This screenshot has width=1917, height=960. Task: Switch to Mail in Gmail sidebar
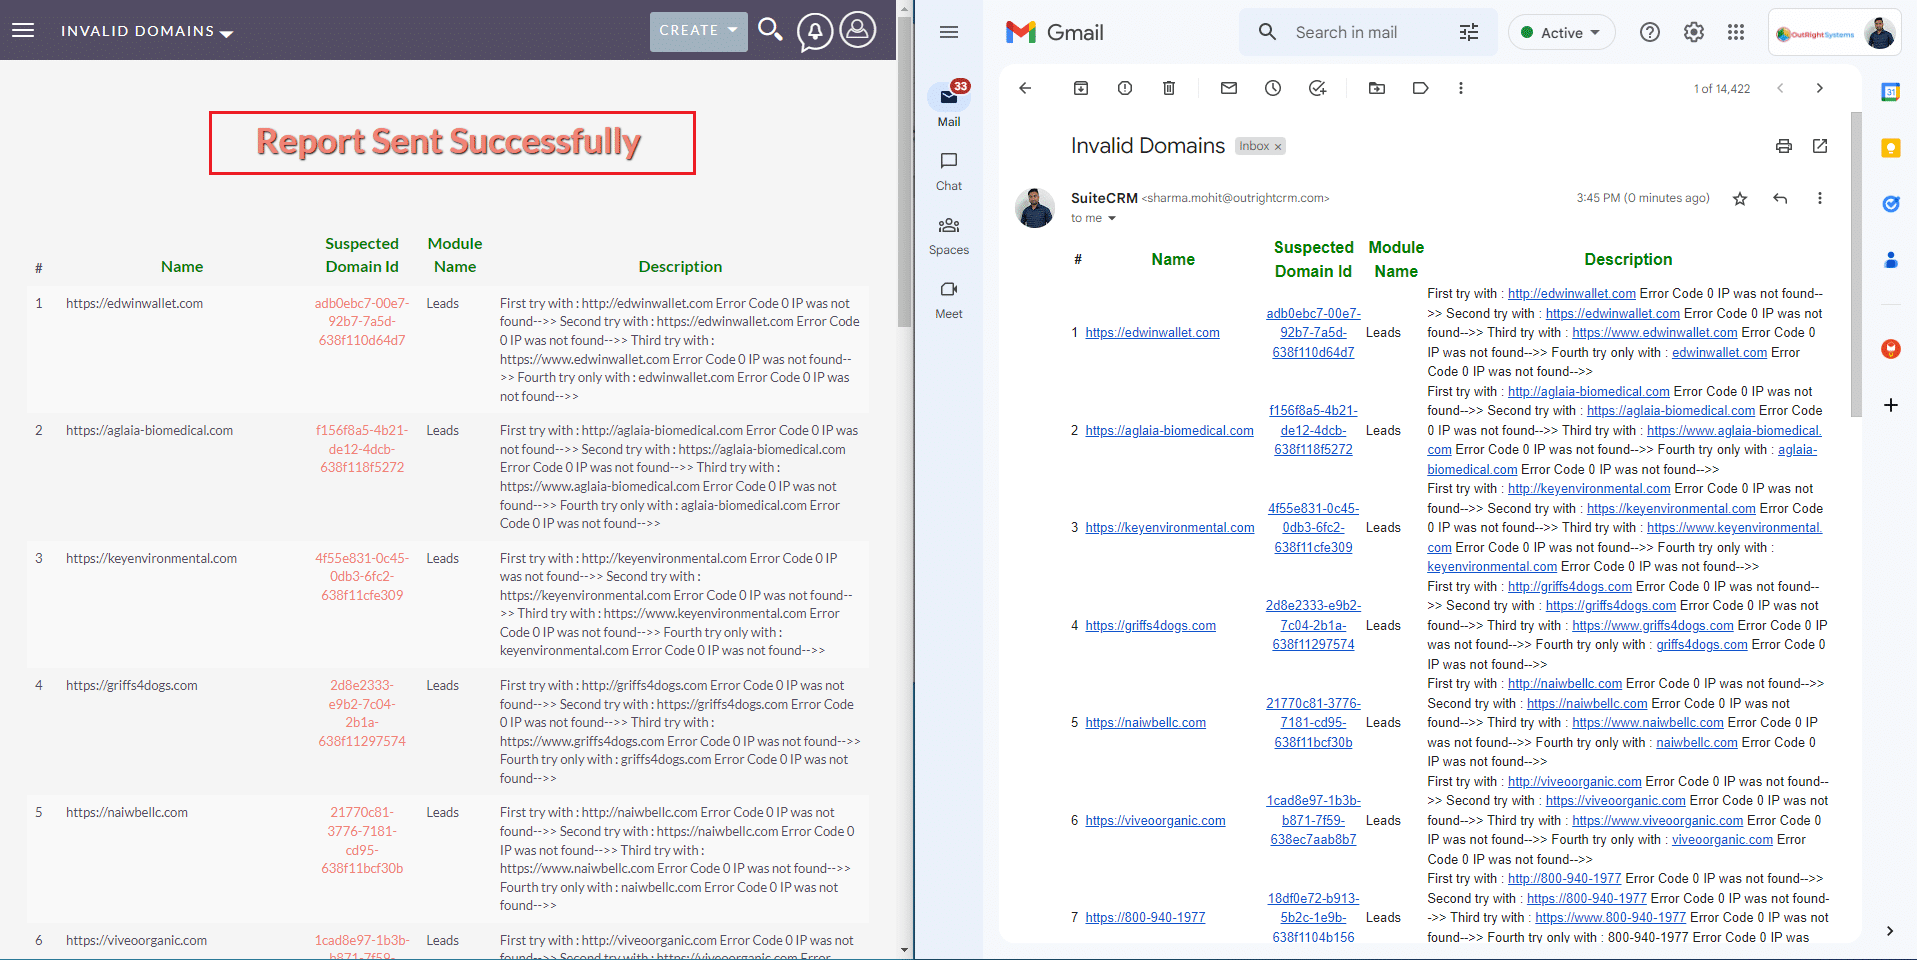949,104
